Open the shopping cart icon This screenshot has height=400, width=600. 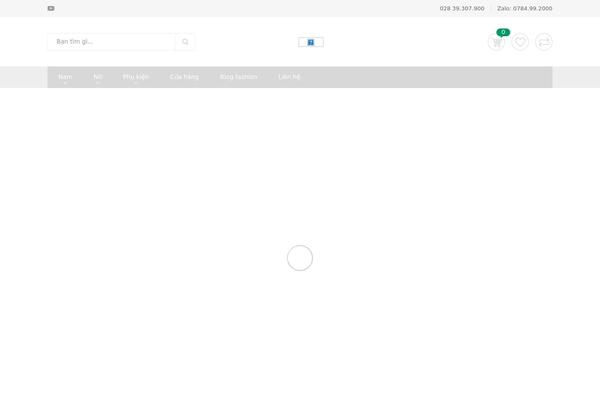coord(496,42)
